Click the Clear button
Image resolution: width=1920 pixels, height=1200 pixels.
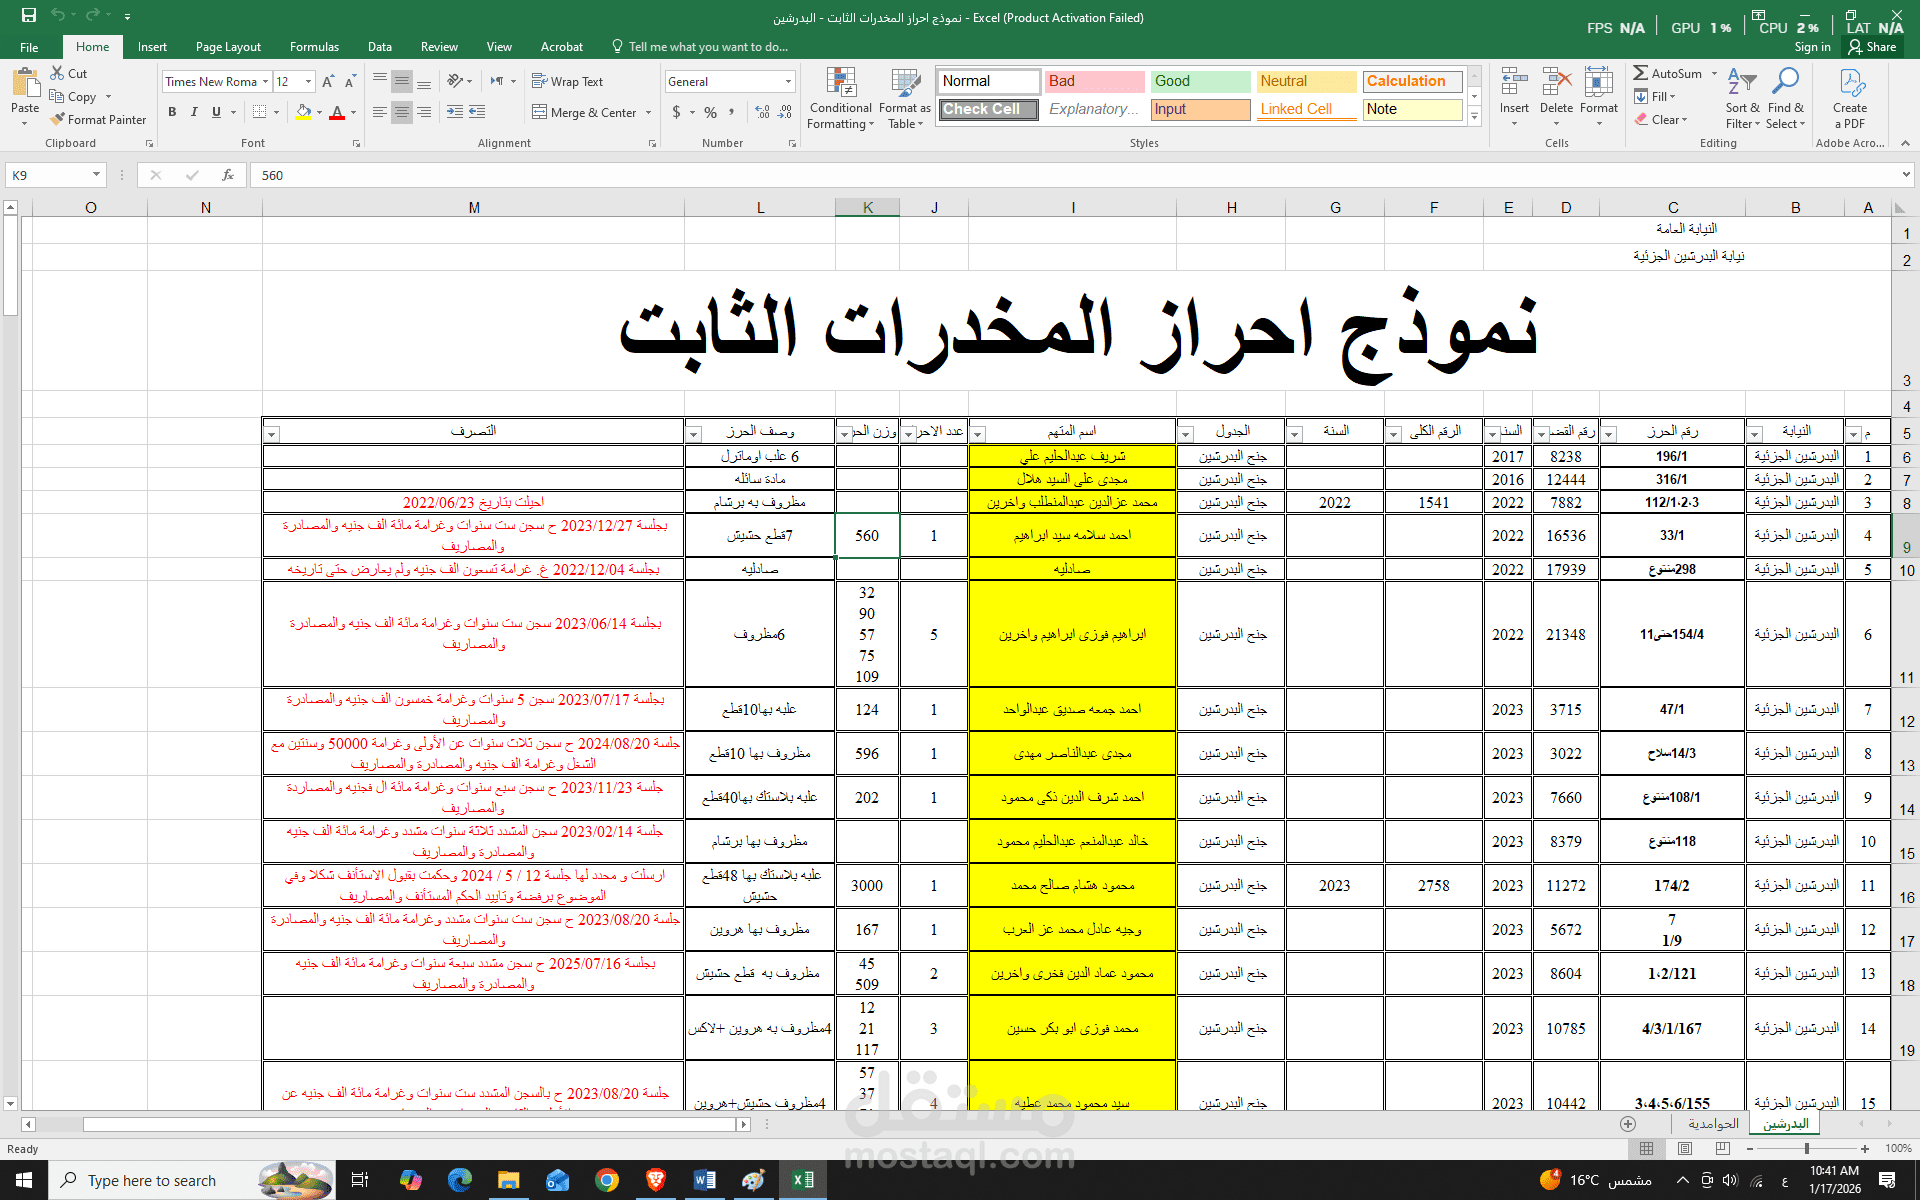point(1661,119)
